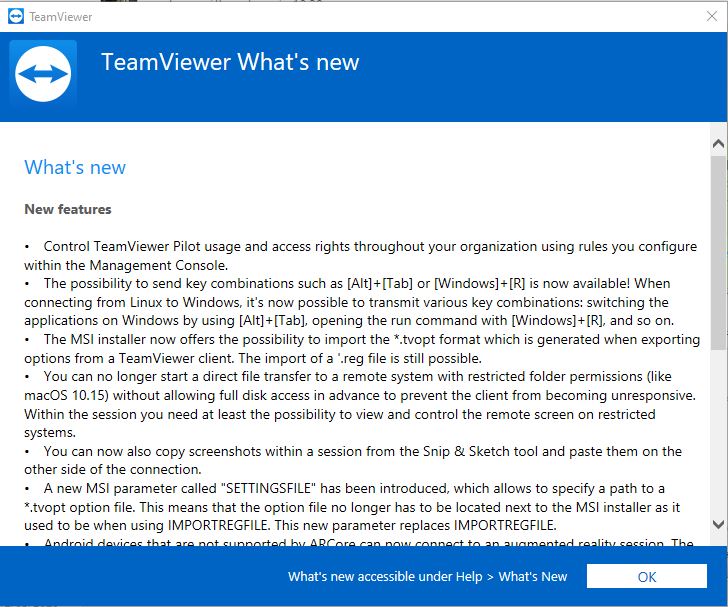Click the "TeamViewer" window title text
Viewport: 728px width, 607px height.
60,16
